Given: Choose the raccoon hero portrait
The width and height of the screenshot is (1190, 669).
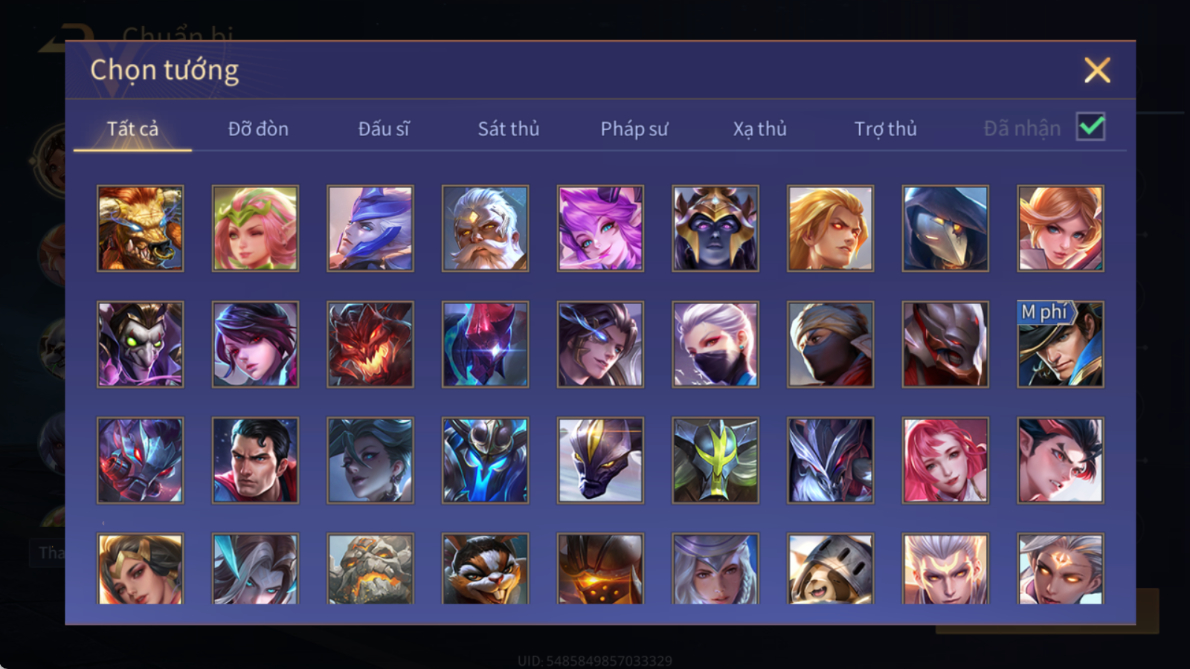Looking at the screenshot, I should coord(485,569).
